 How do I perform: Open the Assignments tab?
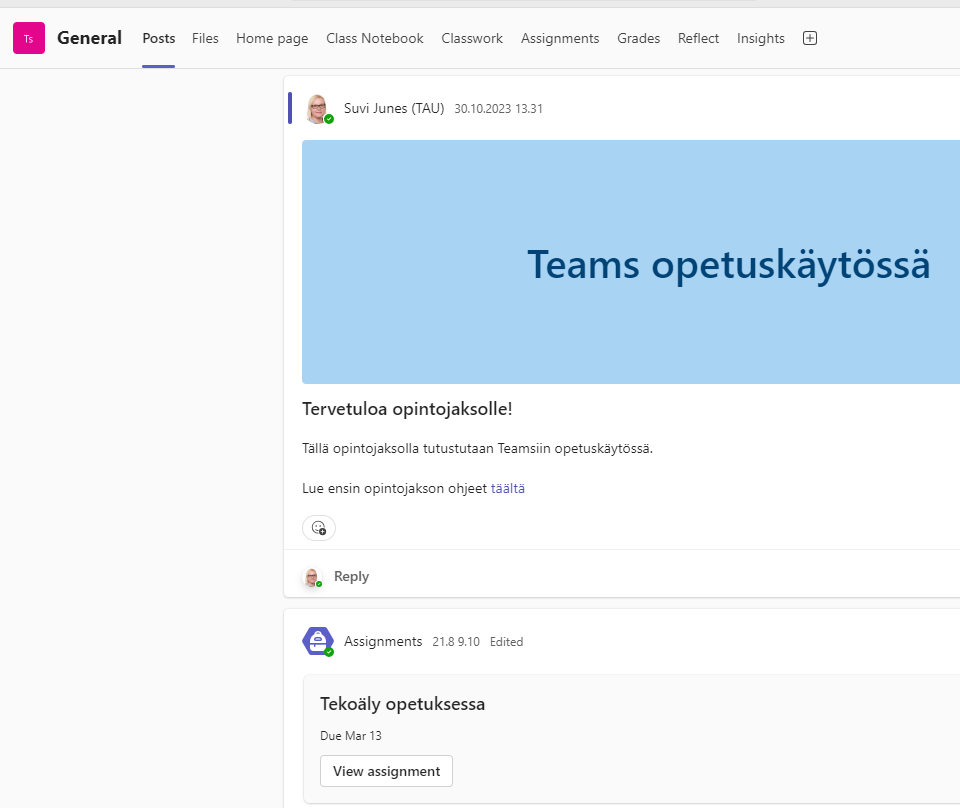point(560,38)
